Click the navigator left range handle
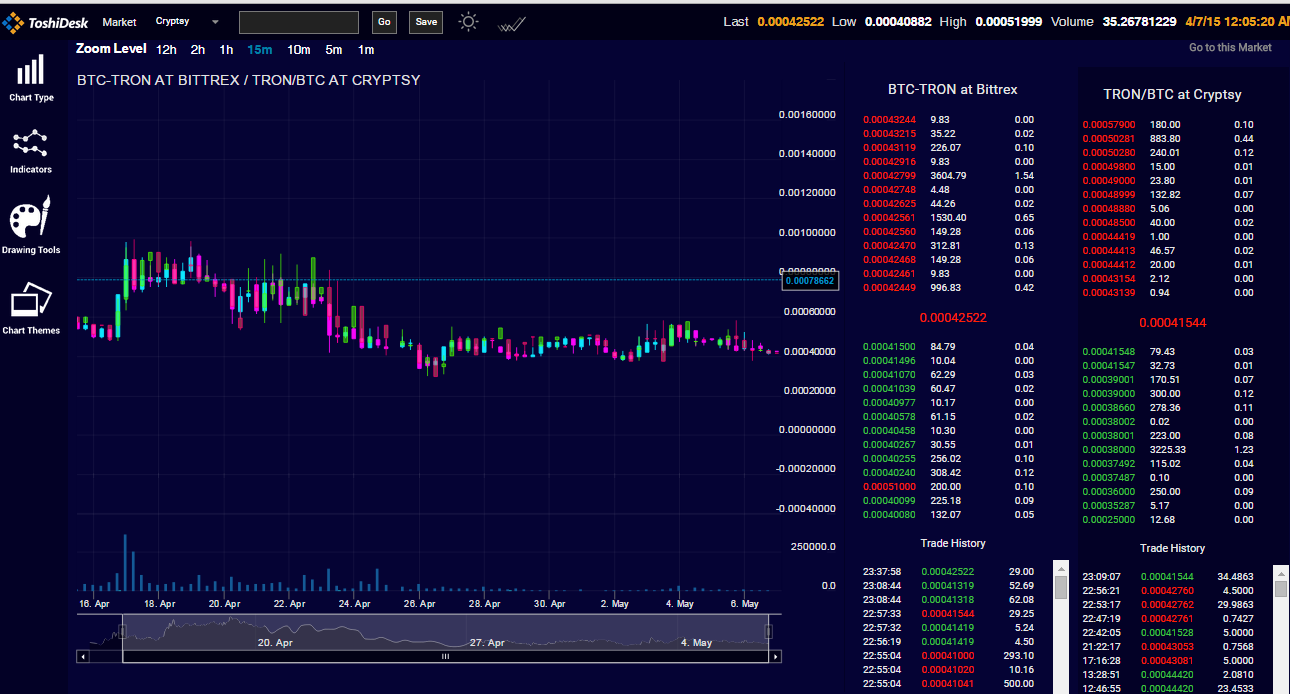Viewport: 1290px width, 694px height. (122, 631)
